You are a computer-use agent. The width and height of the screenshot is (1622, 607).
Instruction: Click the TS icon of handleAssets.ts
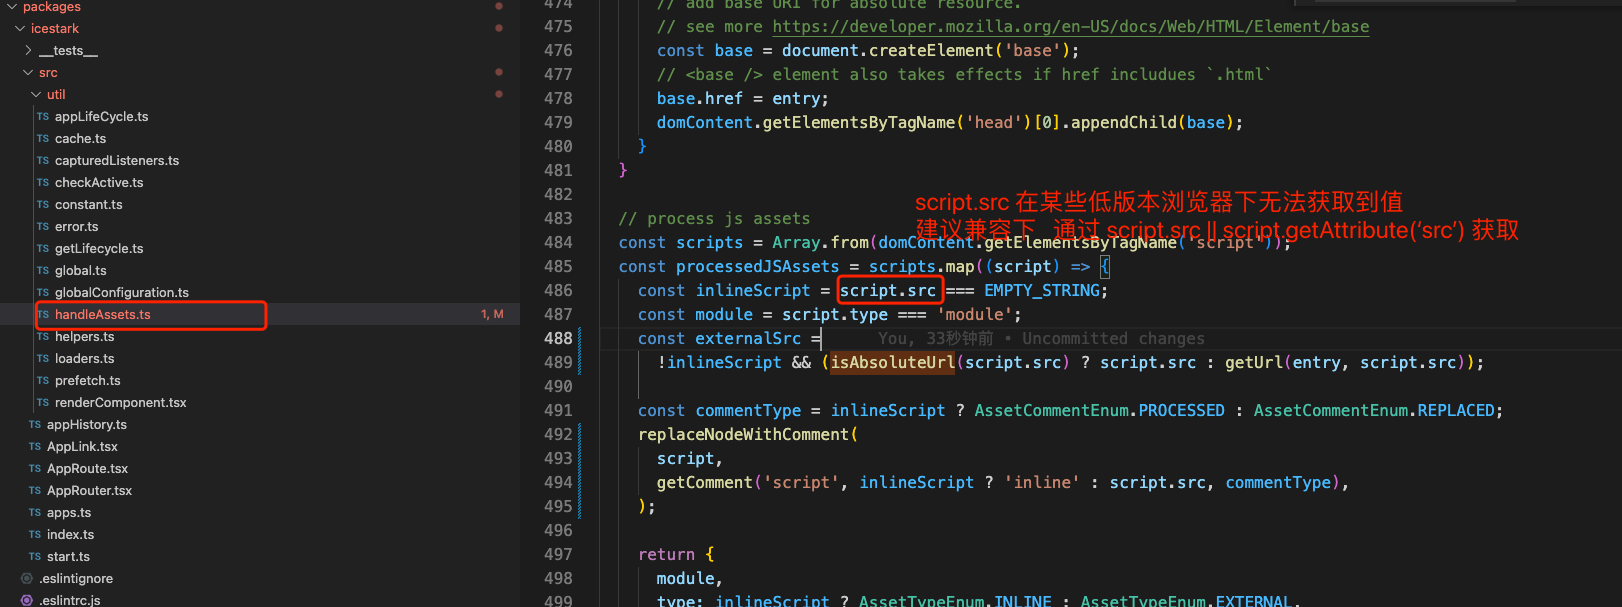43,314
